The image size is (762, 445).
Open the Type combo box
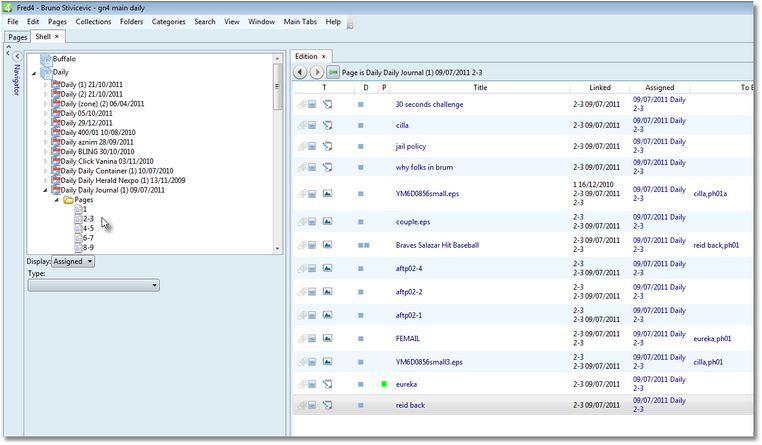click(93, 285)
